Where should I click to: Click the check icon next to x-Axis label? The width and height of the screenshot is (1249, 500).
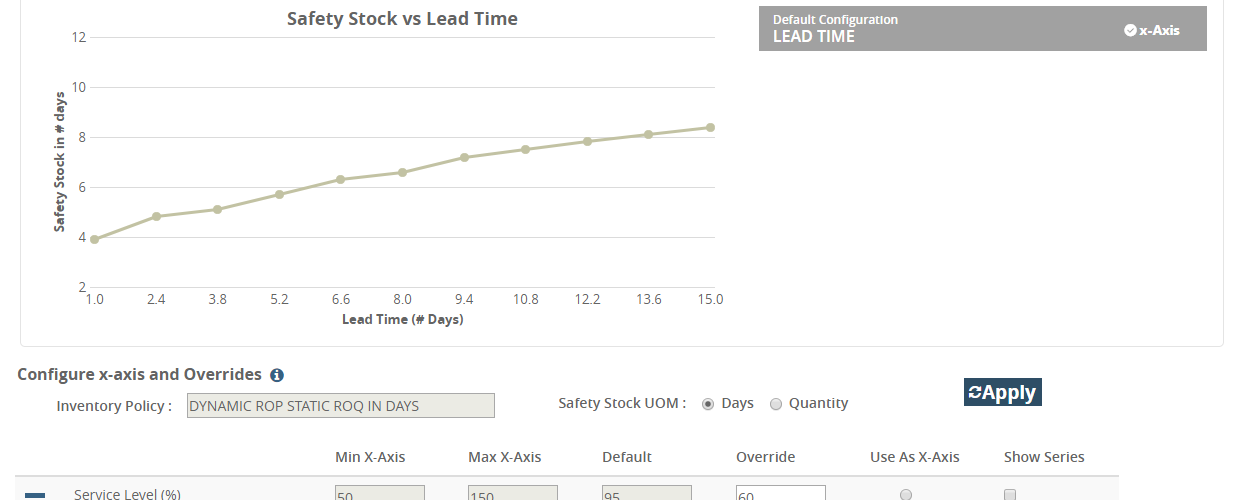click(x=1130, y=30)
